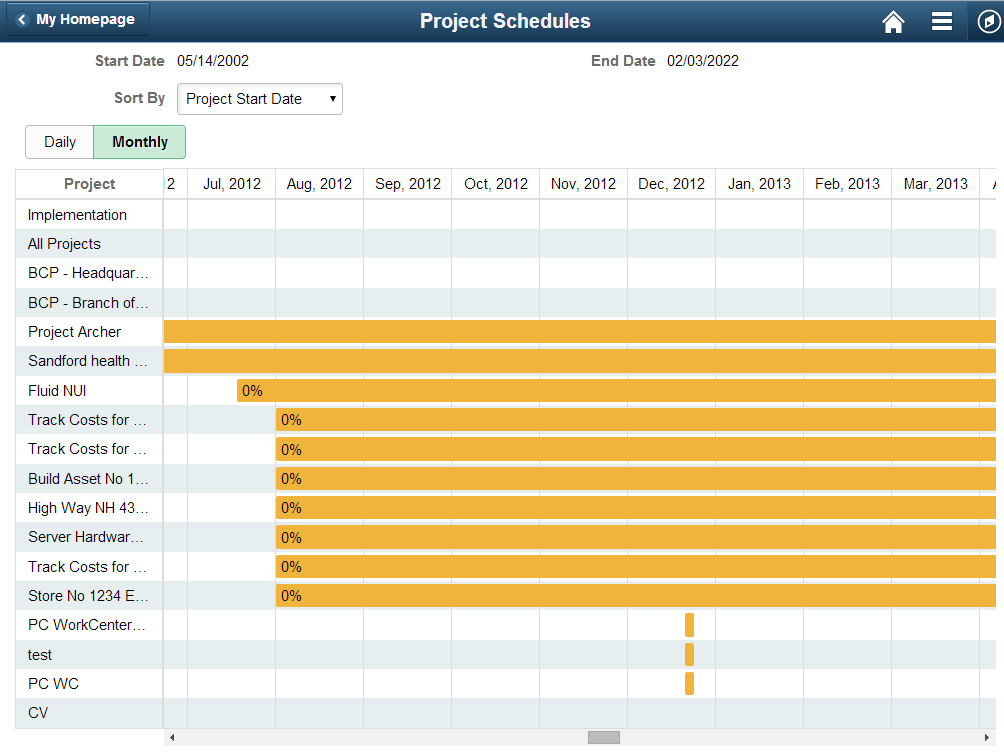The image size is (1004, 754).
Task: Open the Actions List menu icon
Action: (941, 20)
